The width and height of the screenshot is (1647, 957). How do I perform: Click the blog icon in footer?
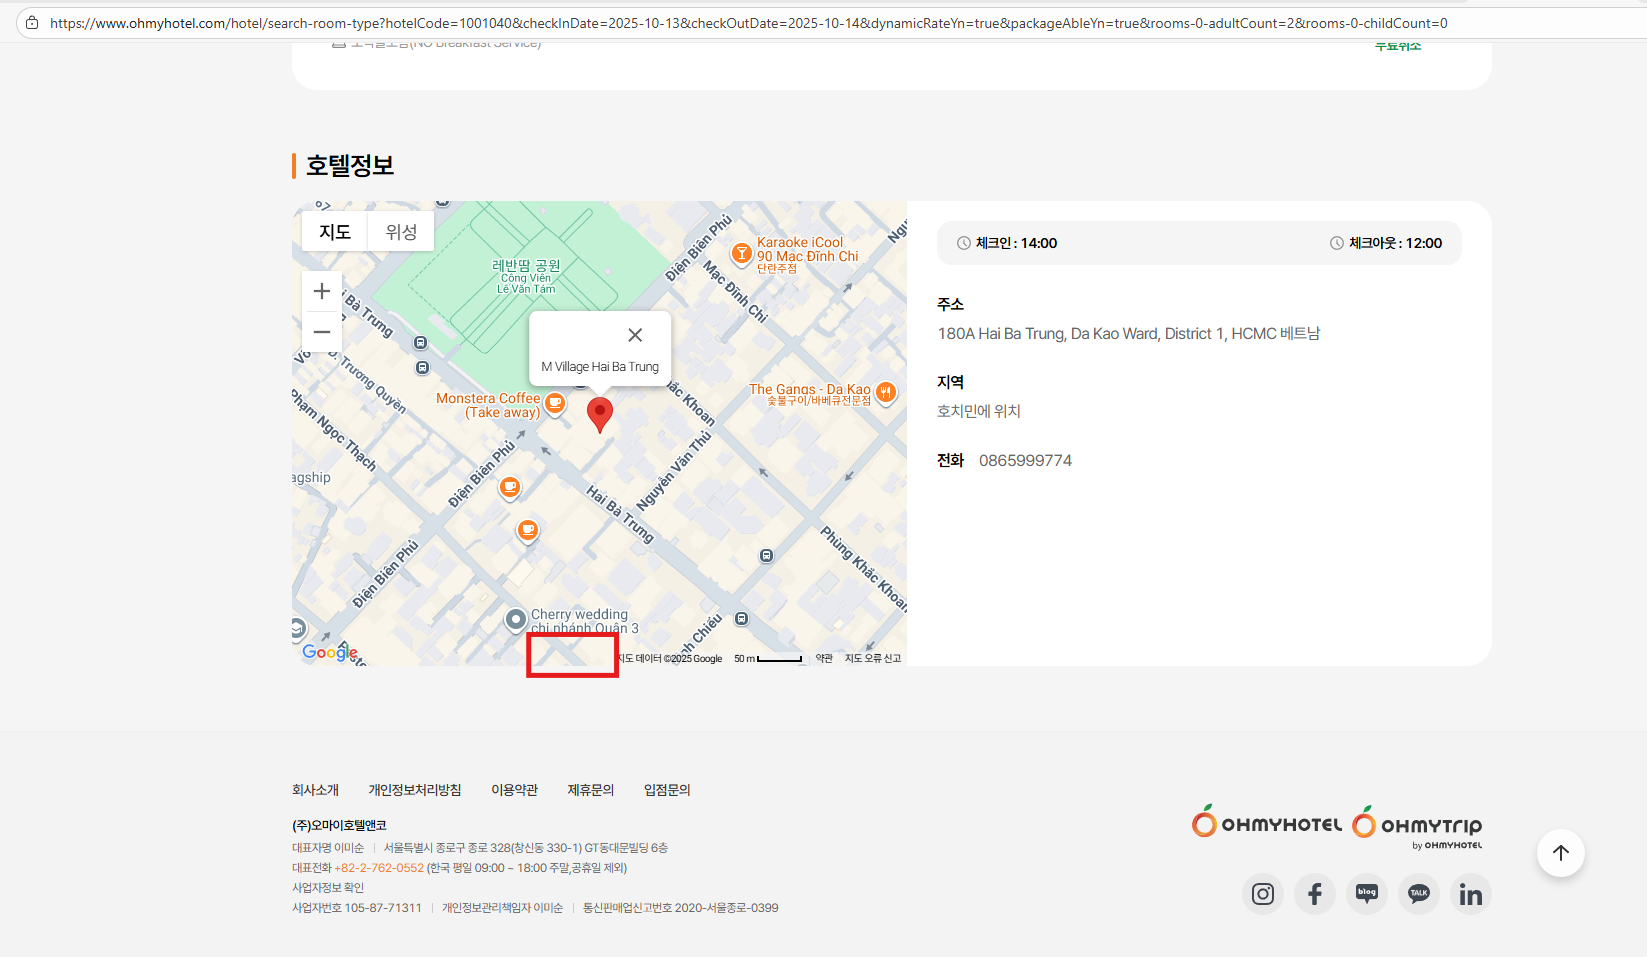pyautogui.click(x=1367, y=894)
